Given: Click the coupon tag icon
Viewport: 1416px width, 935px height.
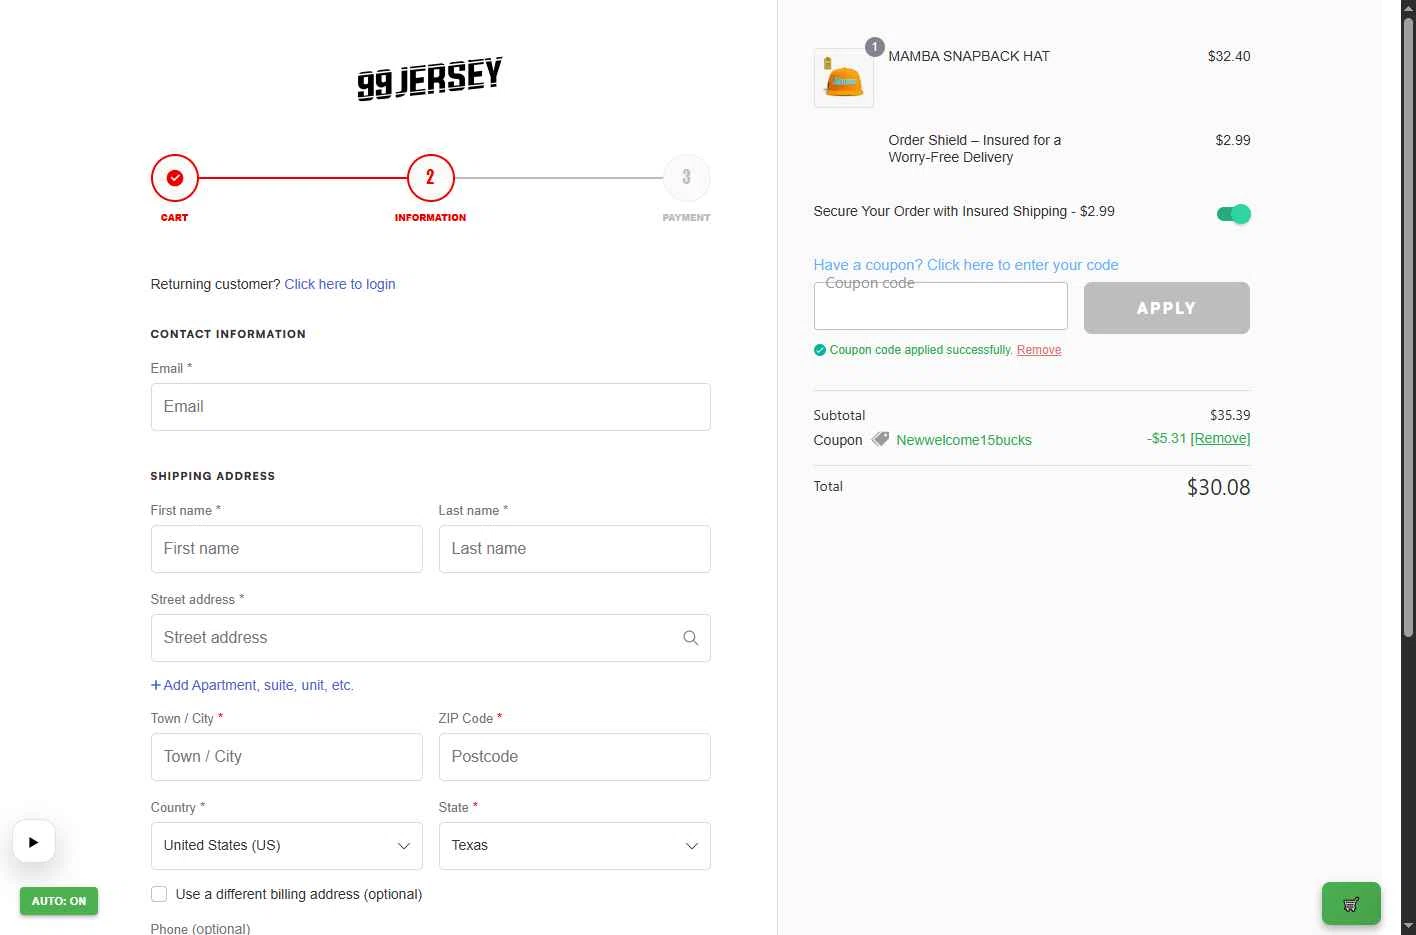Looking at the screenshot, I should pos(880,439).
